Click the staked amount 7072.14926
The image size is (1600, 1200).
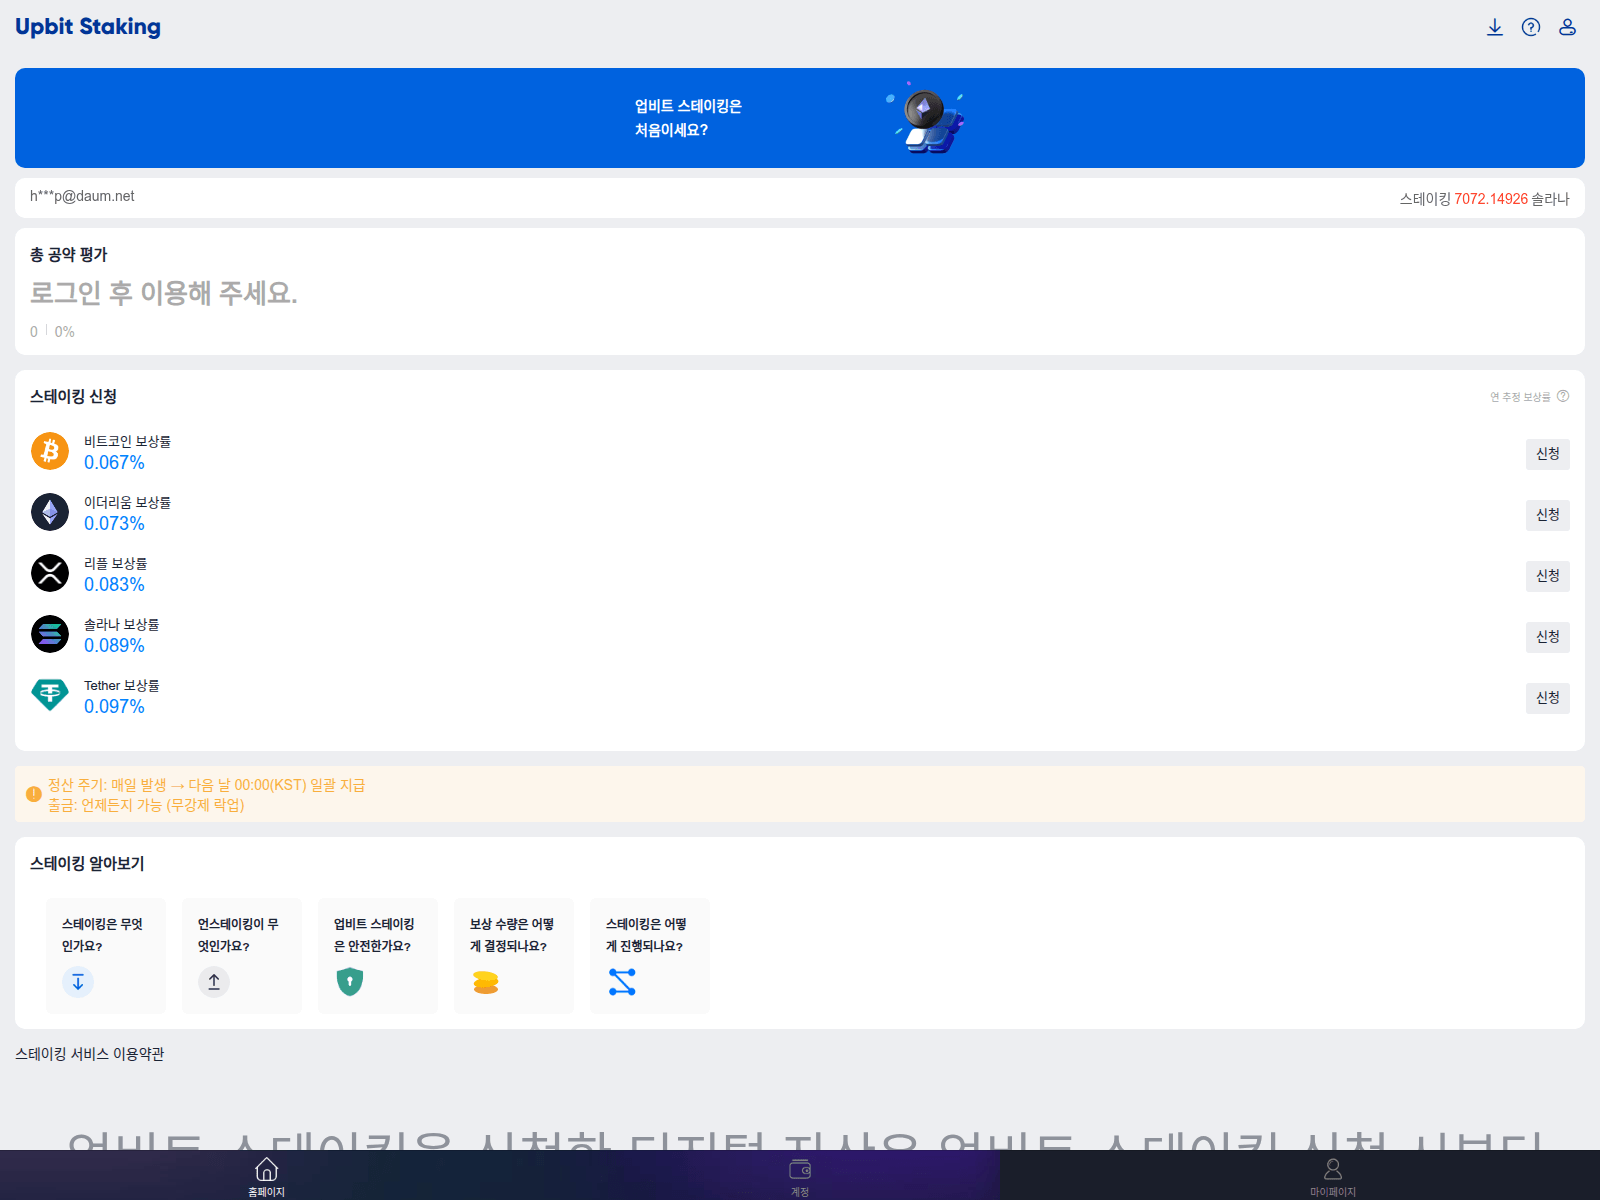pyautogui.click(x=1491, y=199)
